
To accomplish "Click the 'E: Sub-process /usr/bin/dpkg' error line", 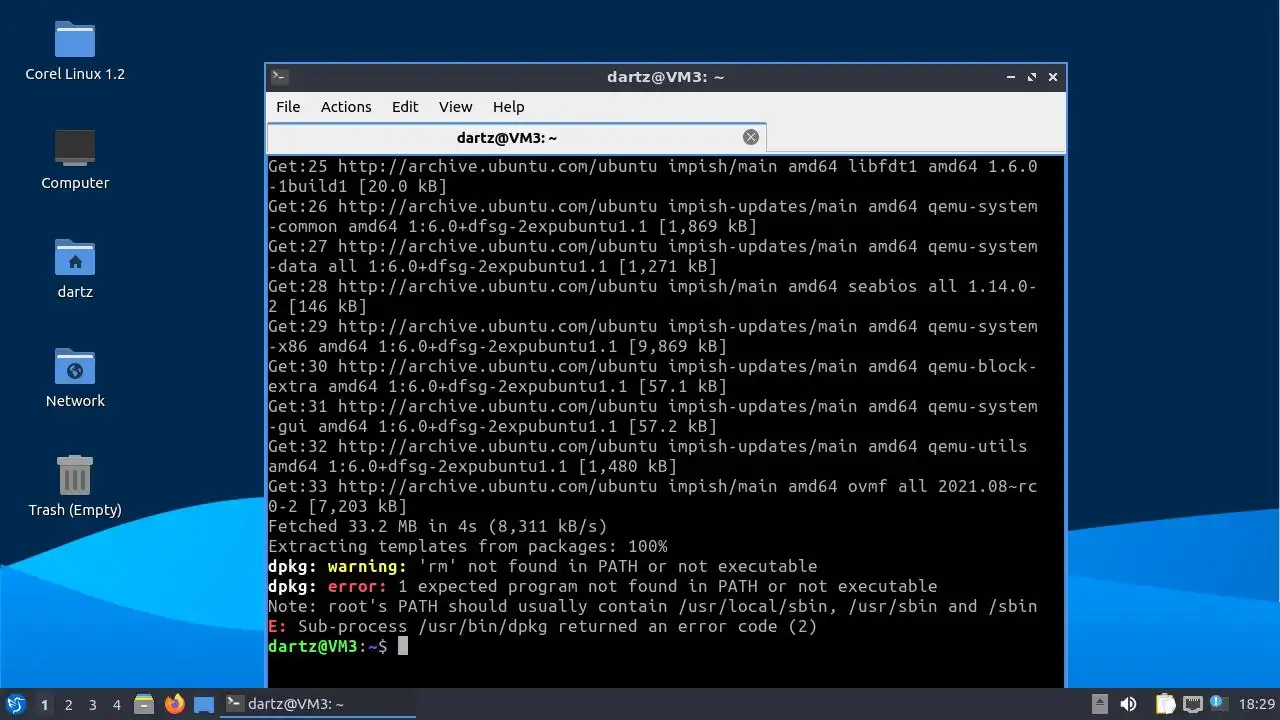I will pos(543,626).
